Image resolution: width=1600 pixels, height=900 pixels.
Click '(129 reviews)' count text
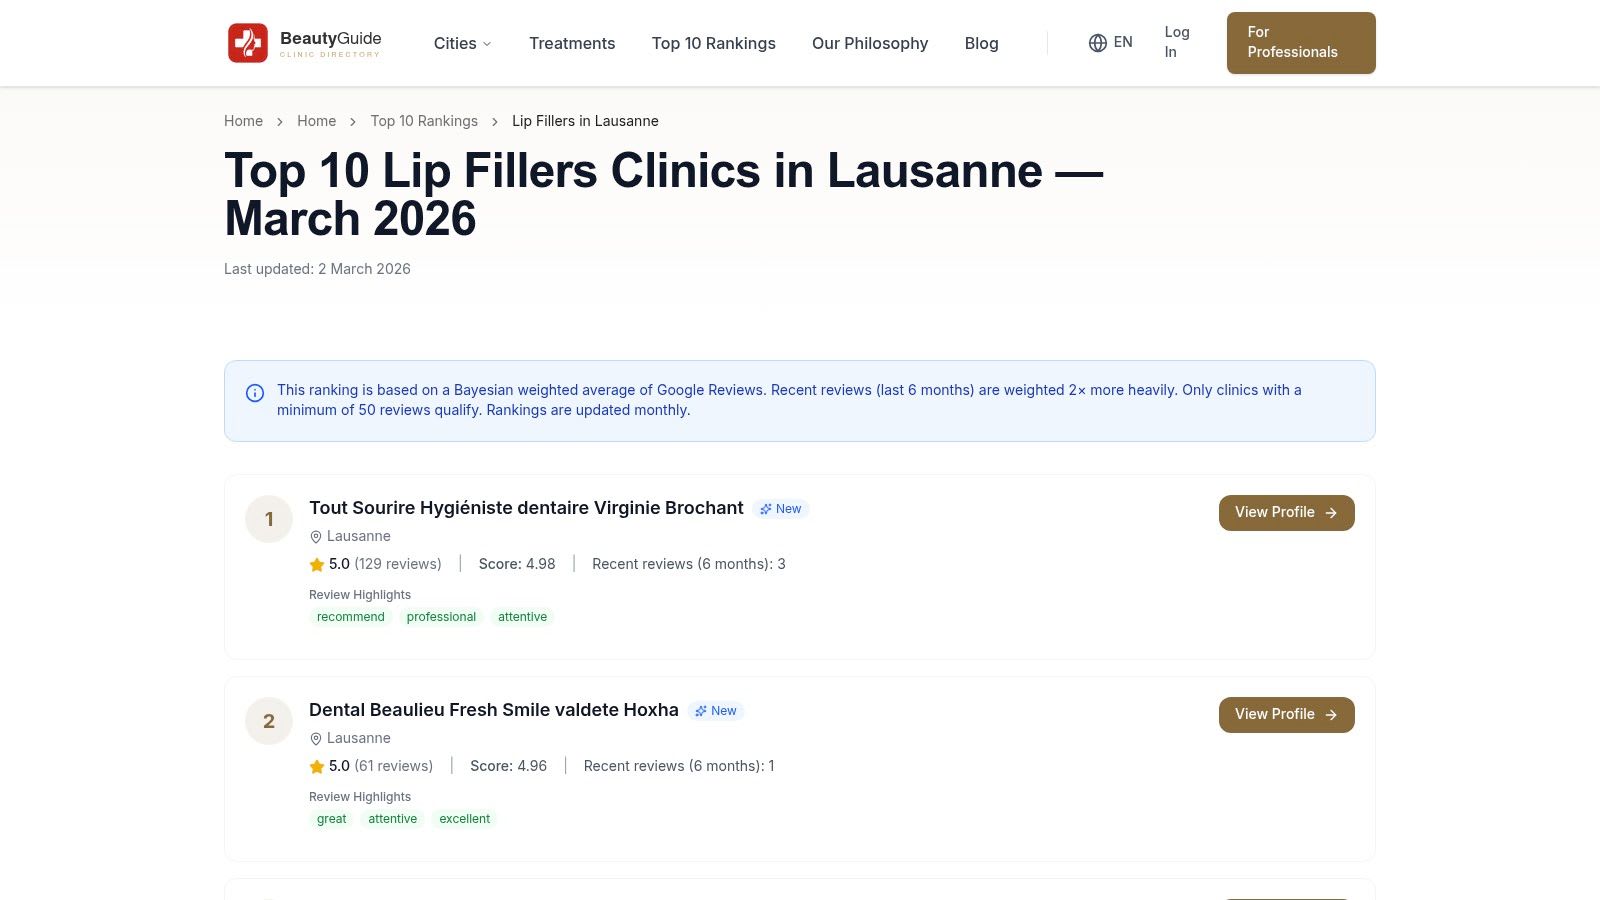tap(398, 564)
